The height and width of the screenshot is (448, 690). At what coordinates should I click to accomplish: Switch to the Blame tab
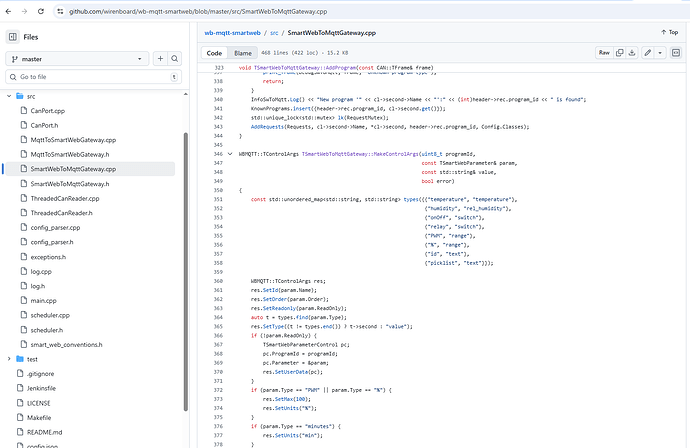click(243, 53)
